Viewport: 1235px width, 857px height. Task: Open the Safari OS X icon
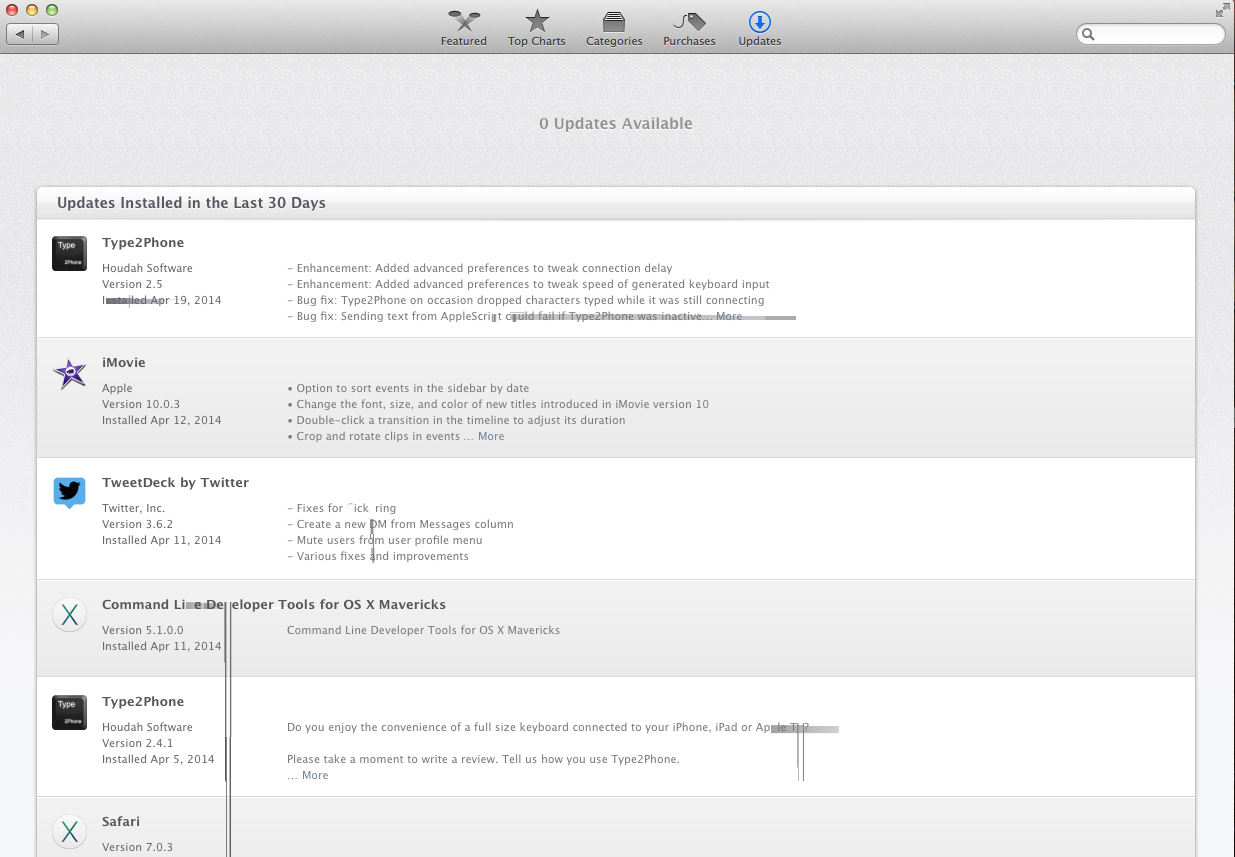[69, 831]
